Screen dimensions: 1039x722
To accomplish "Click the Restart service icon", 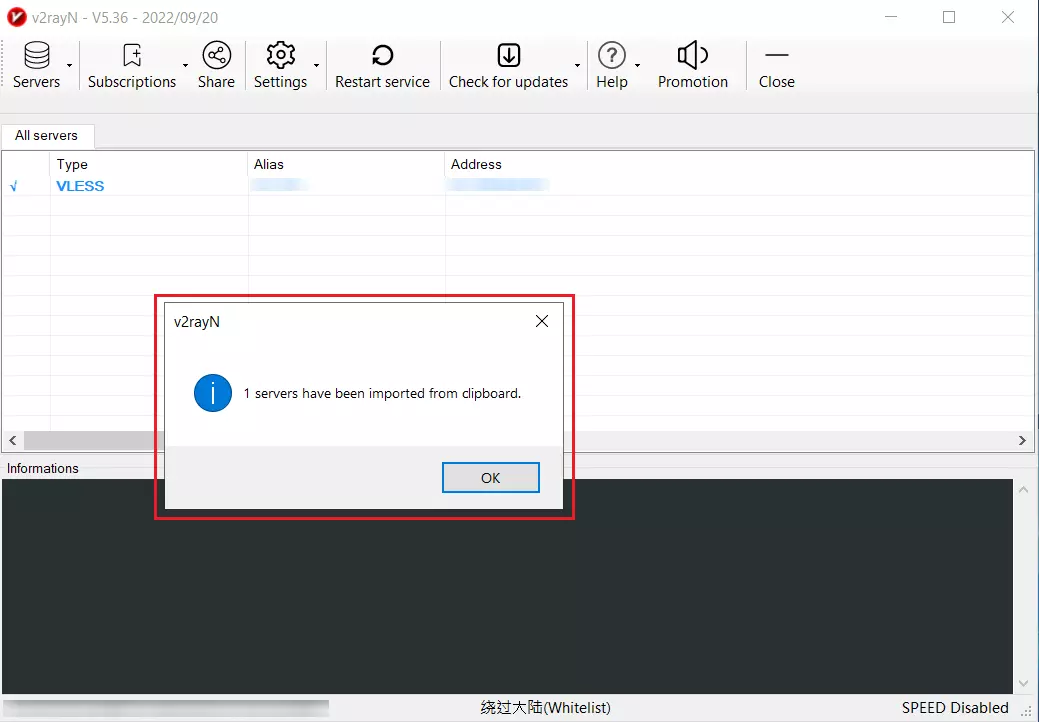I will [x=382, y=55].
